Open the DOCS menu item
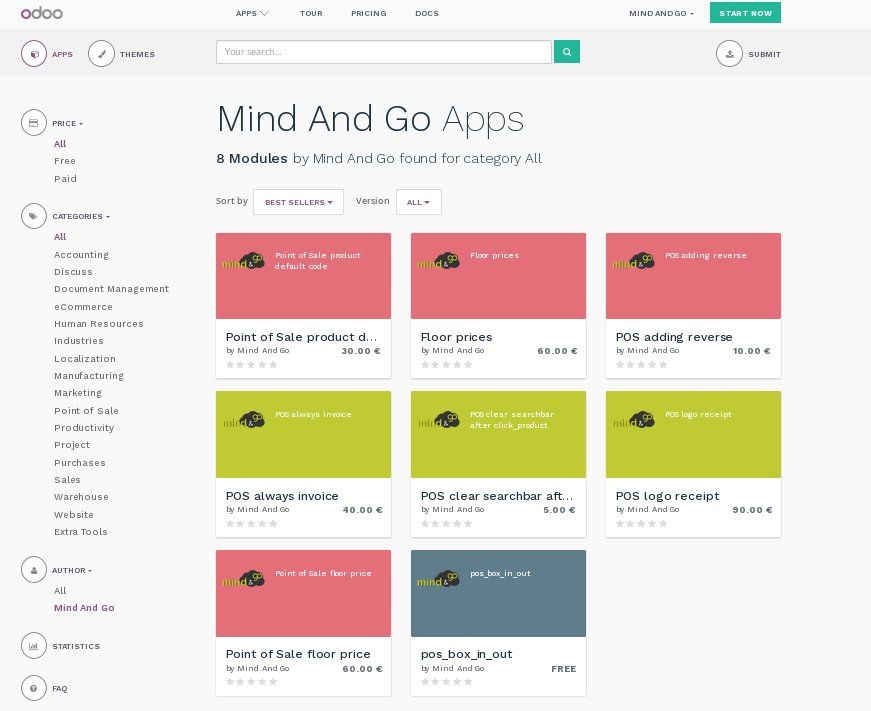This screenshot has width=871, height=711. click(427, 13)
